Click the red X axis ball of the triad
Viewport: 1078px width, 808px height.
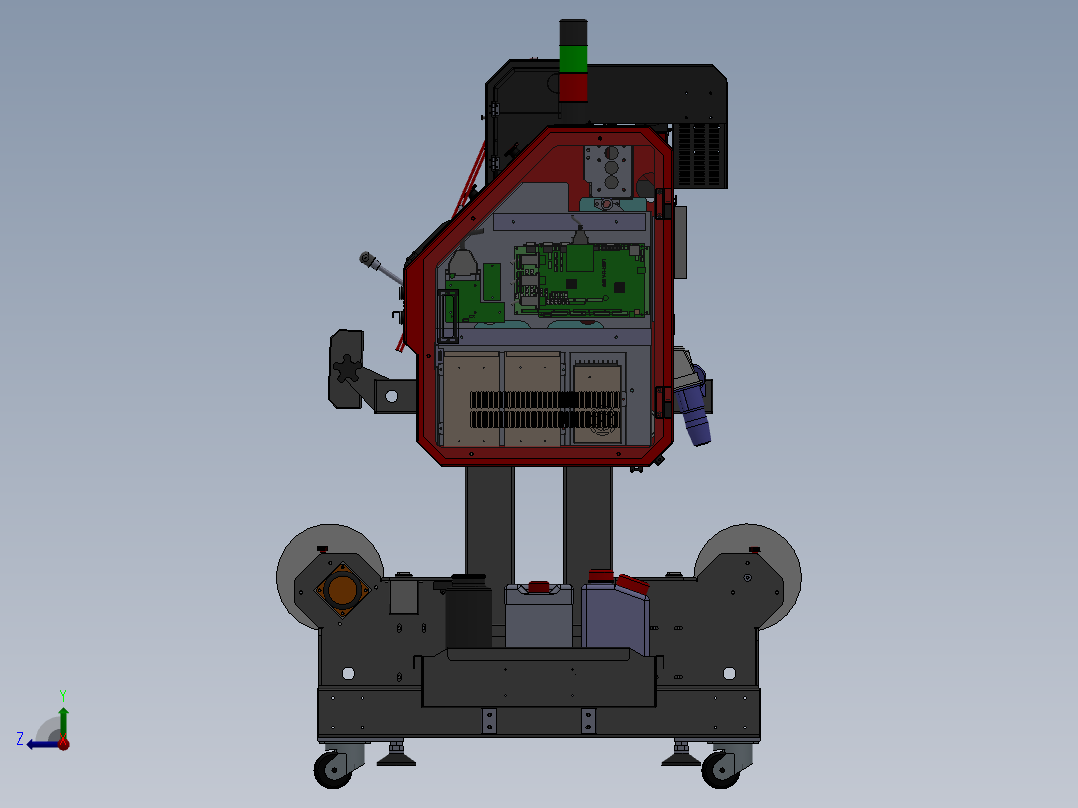[64, 744]
